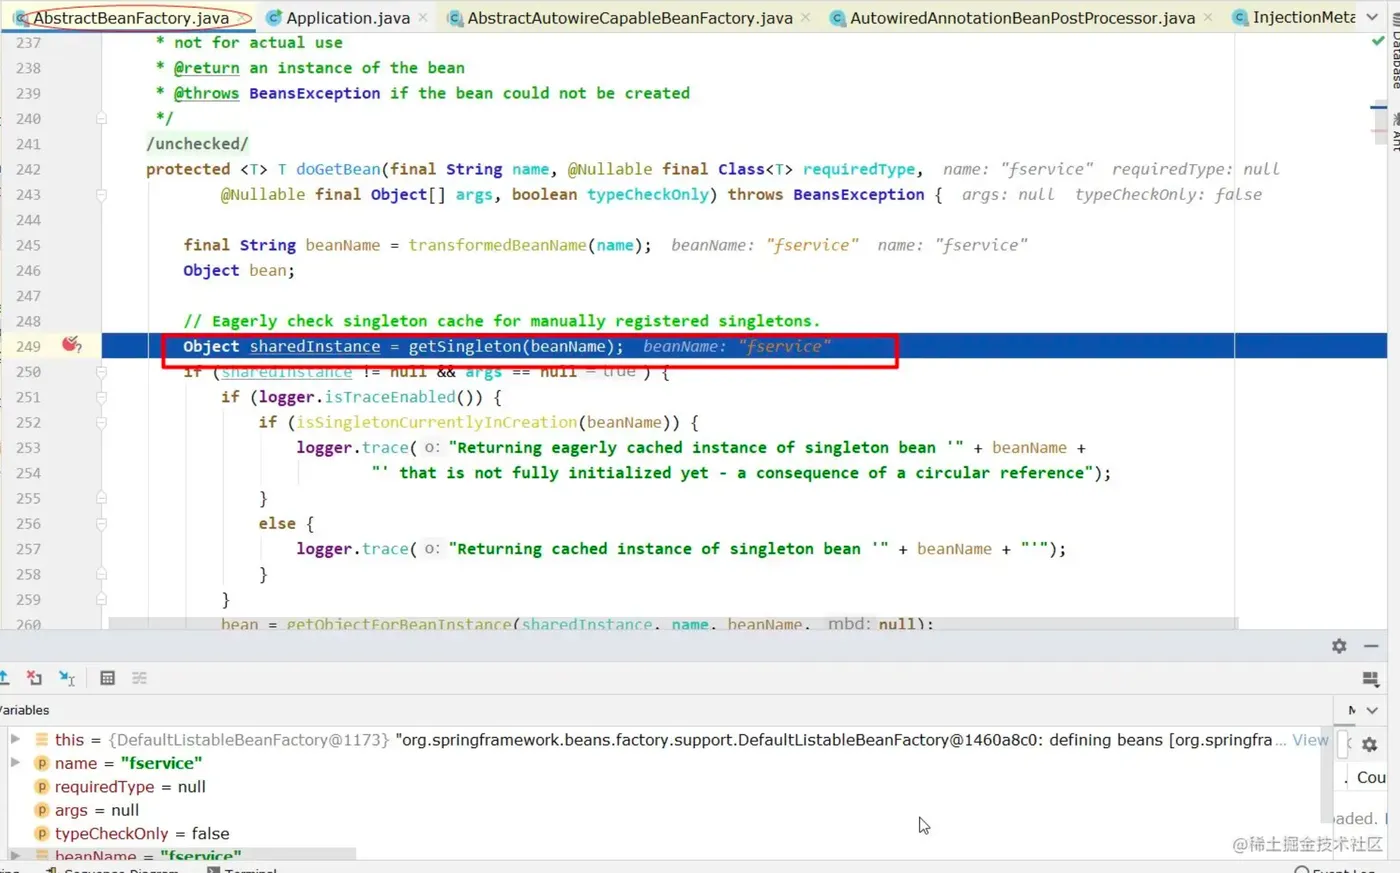This screenshot has width=1400, height=873.
Task: Fold Javadoc comment at line 240
Action: 101,118
